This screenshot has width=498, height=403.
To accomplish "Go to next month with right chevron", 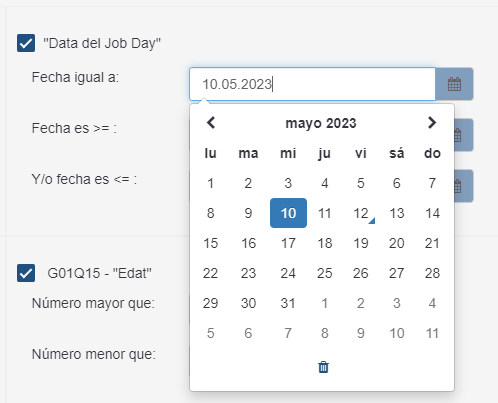I will click(432, 123).
